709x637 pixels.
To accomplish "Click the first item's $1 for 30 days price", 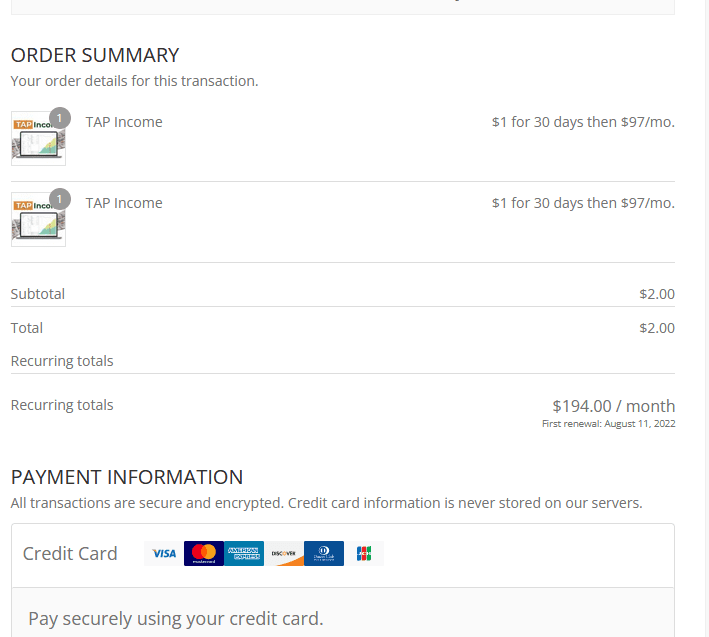I will point(583,122).
